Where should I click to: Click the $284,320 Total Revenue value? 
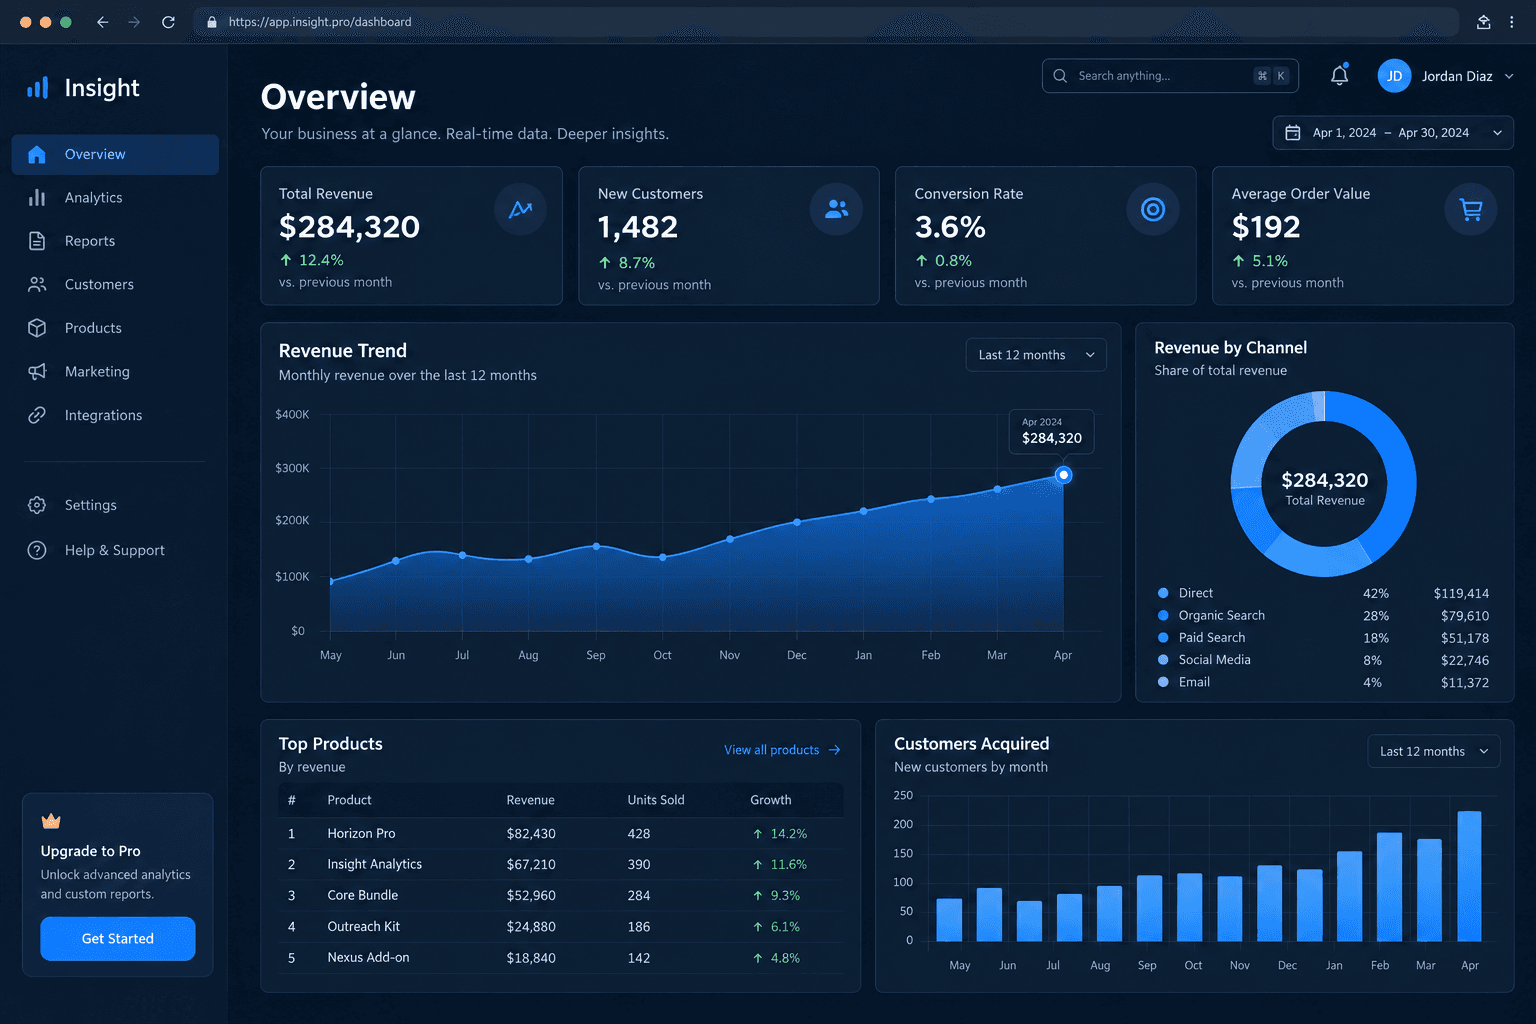click(x=349, y=227)
